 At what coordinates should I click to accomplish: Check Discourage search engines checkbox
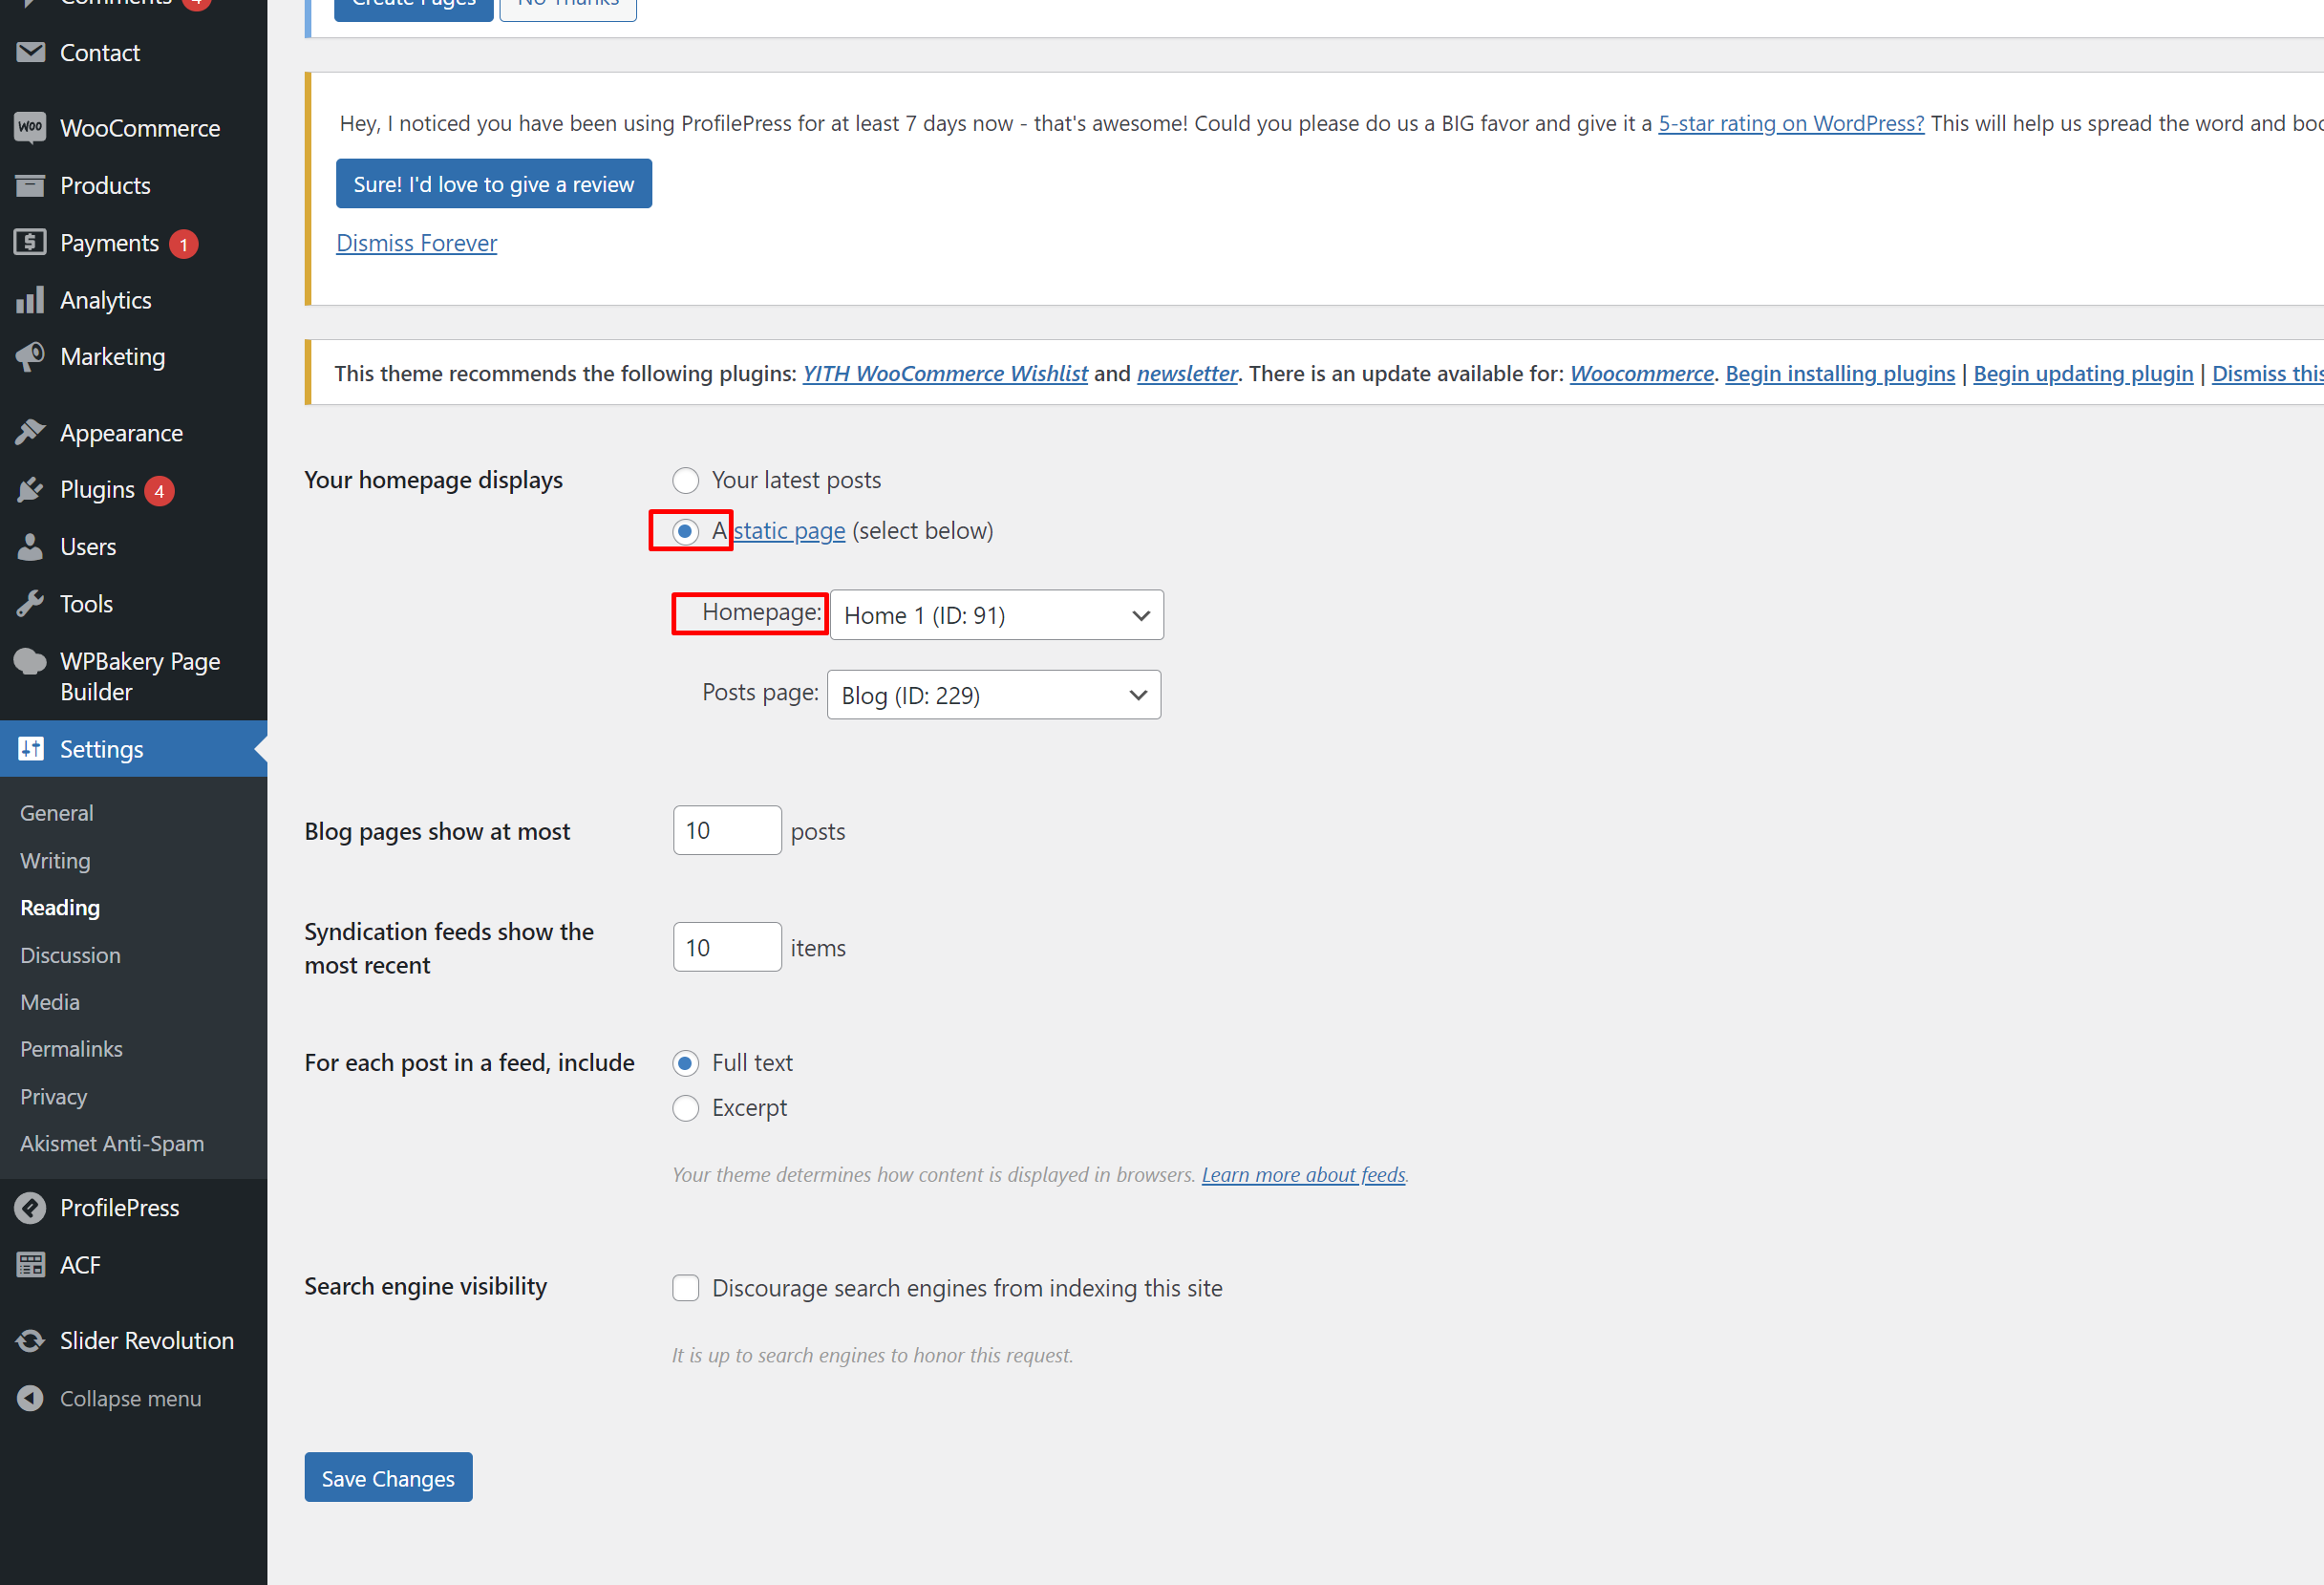click(x=685, y=1287)
